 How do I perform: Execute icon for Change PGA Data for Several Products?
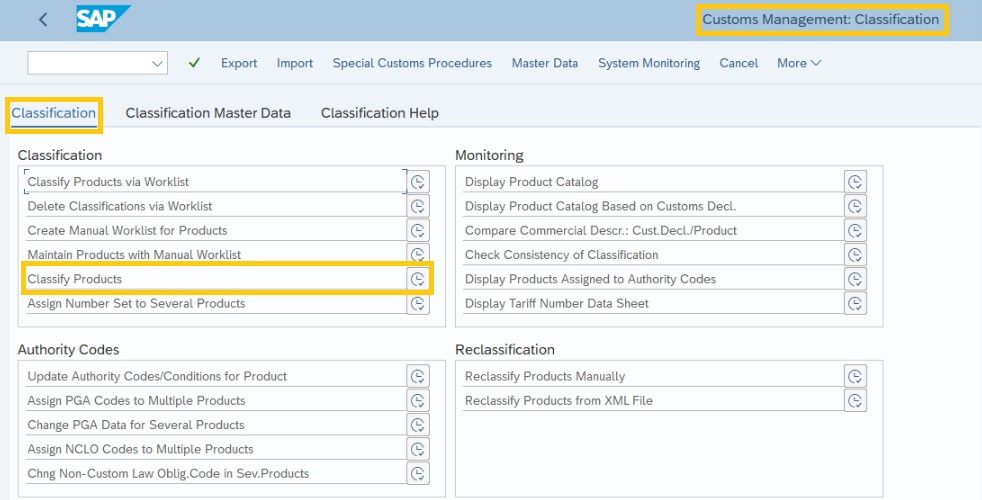tap(418, 425)
